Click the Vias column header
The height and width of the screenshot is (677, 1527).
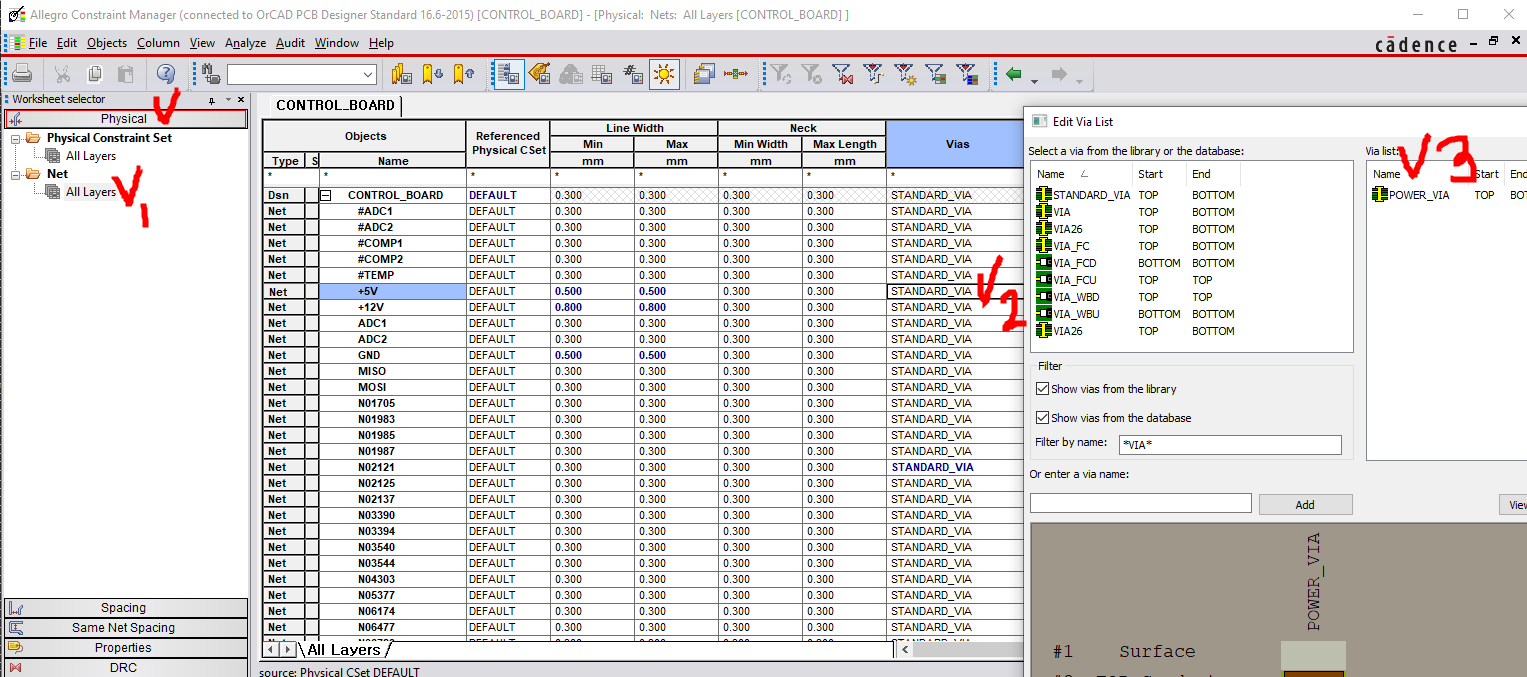[x=956, y=144]
